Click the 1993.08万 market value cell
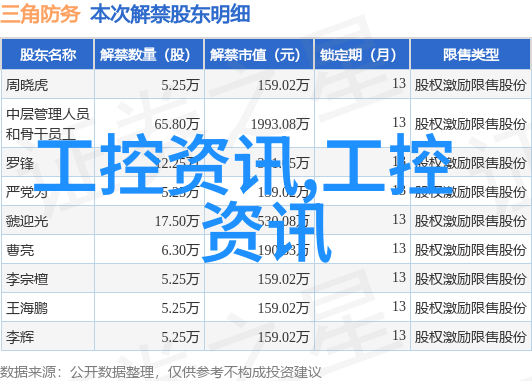Image resolution: width=532 pixels, height=381 pixels. point(280,124)
